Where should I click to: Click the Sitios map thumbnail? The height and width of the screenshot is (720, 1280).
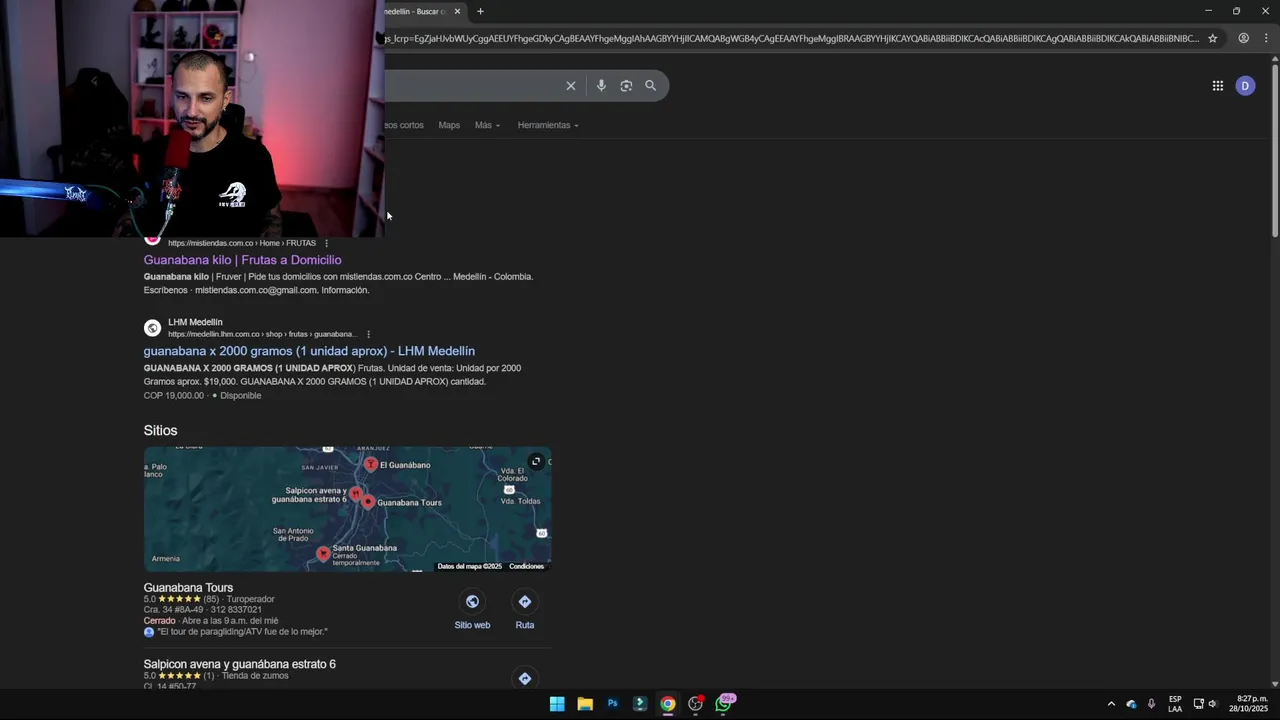pyautogui.click(x=347, y=509)
